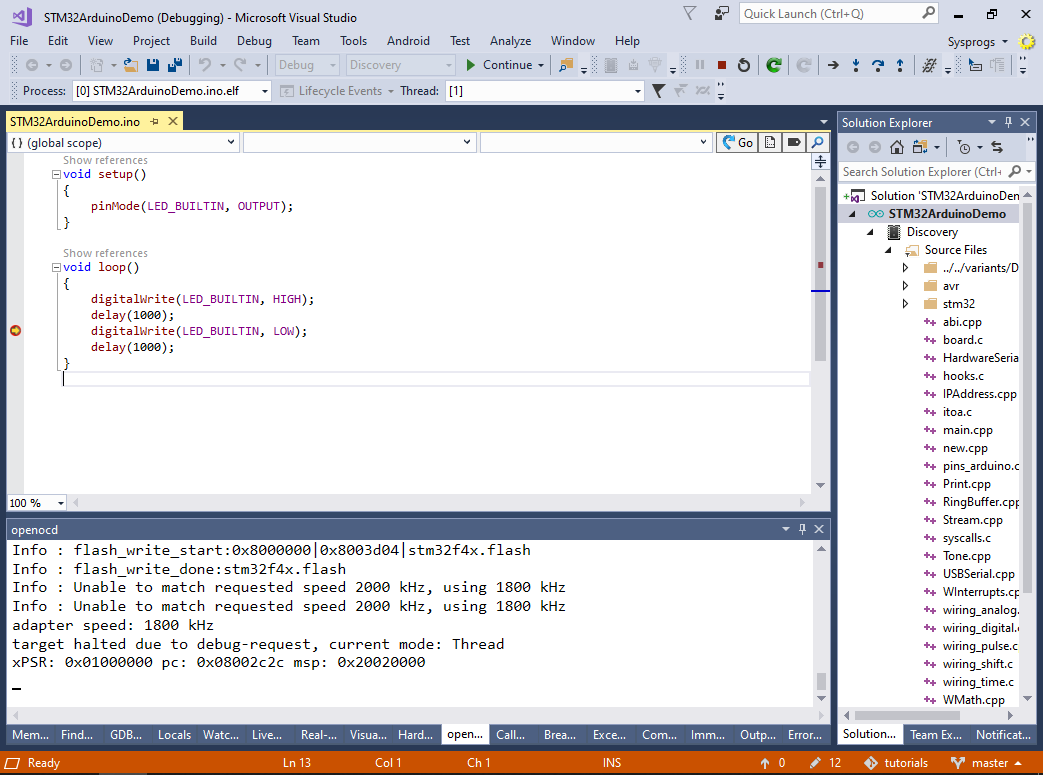The width and height of the screenshot is (1043, 775).
Task: Toggle auto-hide pin on openocd panel
Action: [802, 529]
